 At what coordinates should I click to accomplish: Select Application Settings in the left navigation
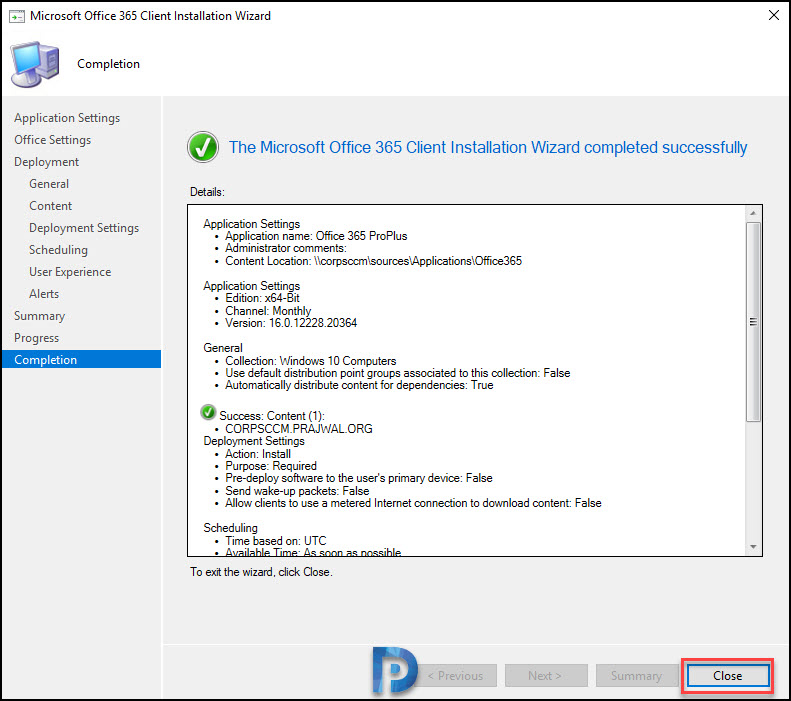[x=67, y=118]
